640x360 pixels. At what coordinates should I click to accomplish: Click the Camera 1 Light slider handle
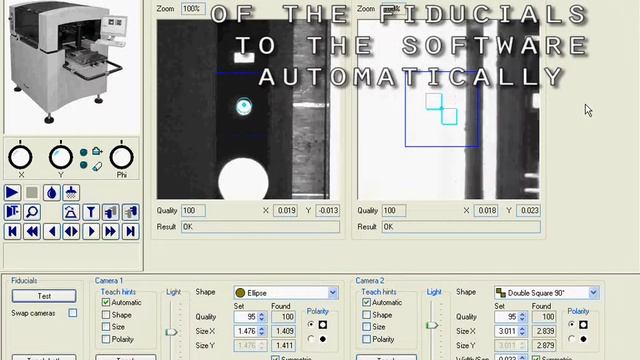pyautogui.click(x=171, y=332)
